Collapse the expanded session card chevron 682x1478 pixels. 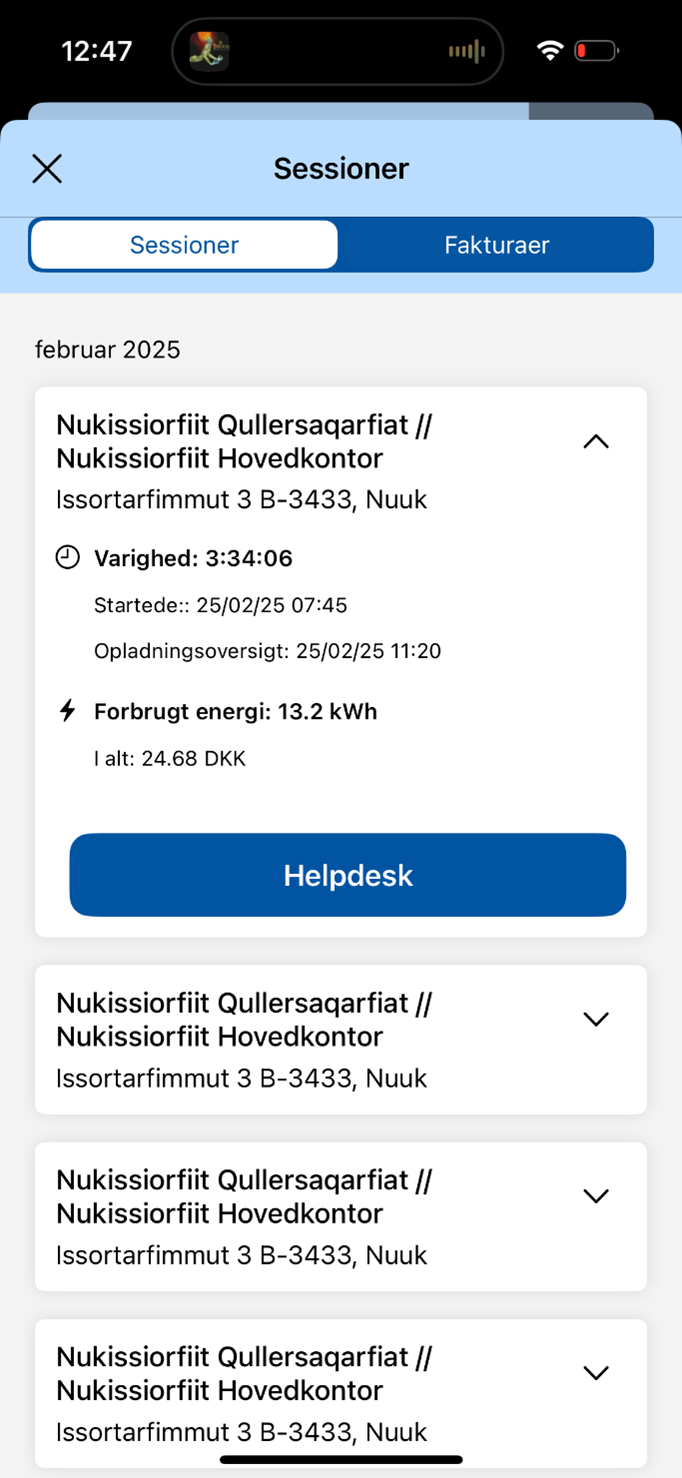pyautogui.click(x=596, y=442)
